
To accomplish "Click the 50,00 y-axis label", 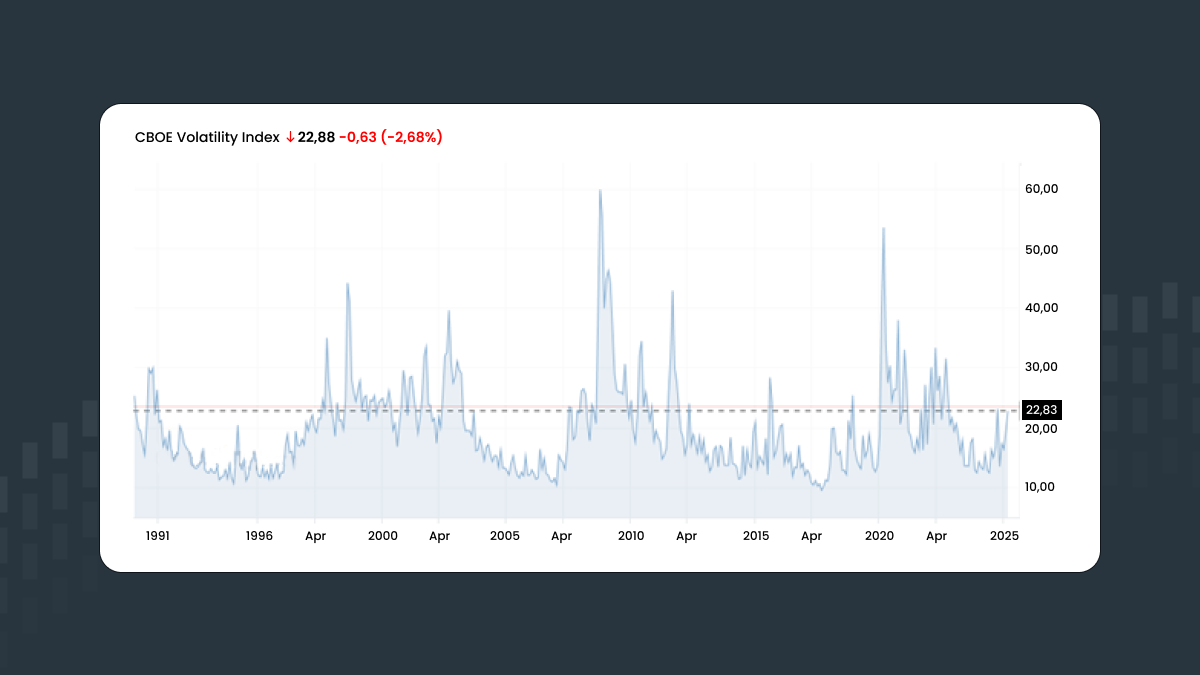I will [1042, 249].
